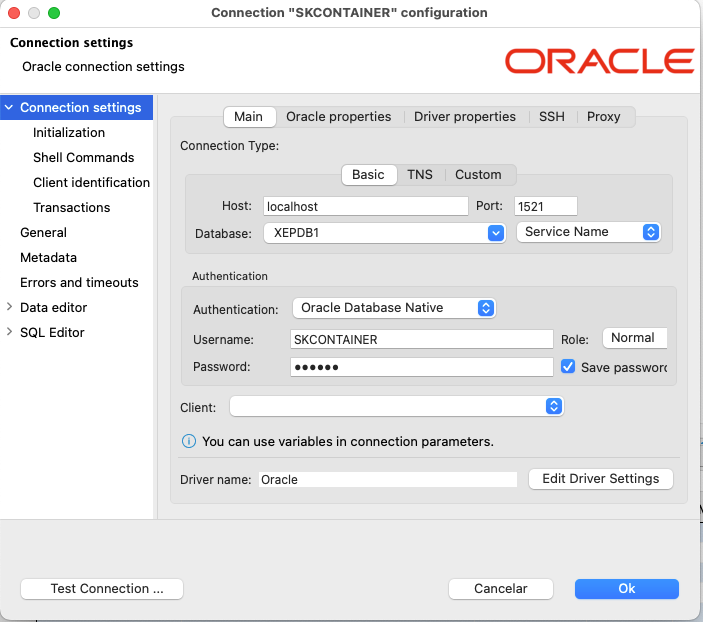Expand the Data editor tree node
This screenshot has height=622, width=703.
tap(10, 308)
